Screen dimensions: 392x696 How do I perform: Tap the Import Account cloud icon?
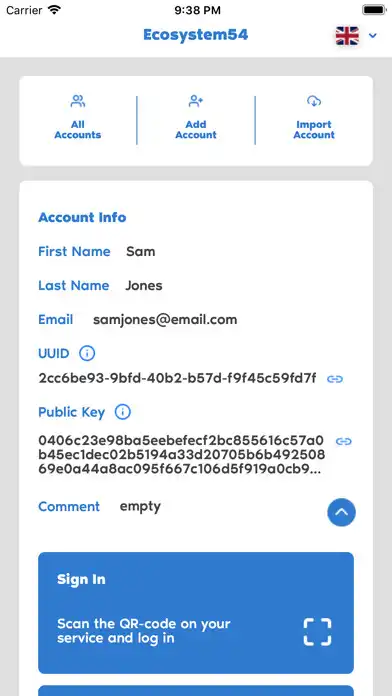coord(314,101)
